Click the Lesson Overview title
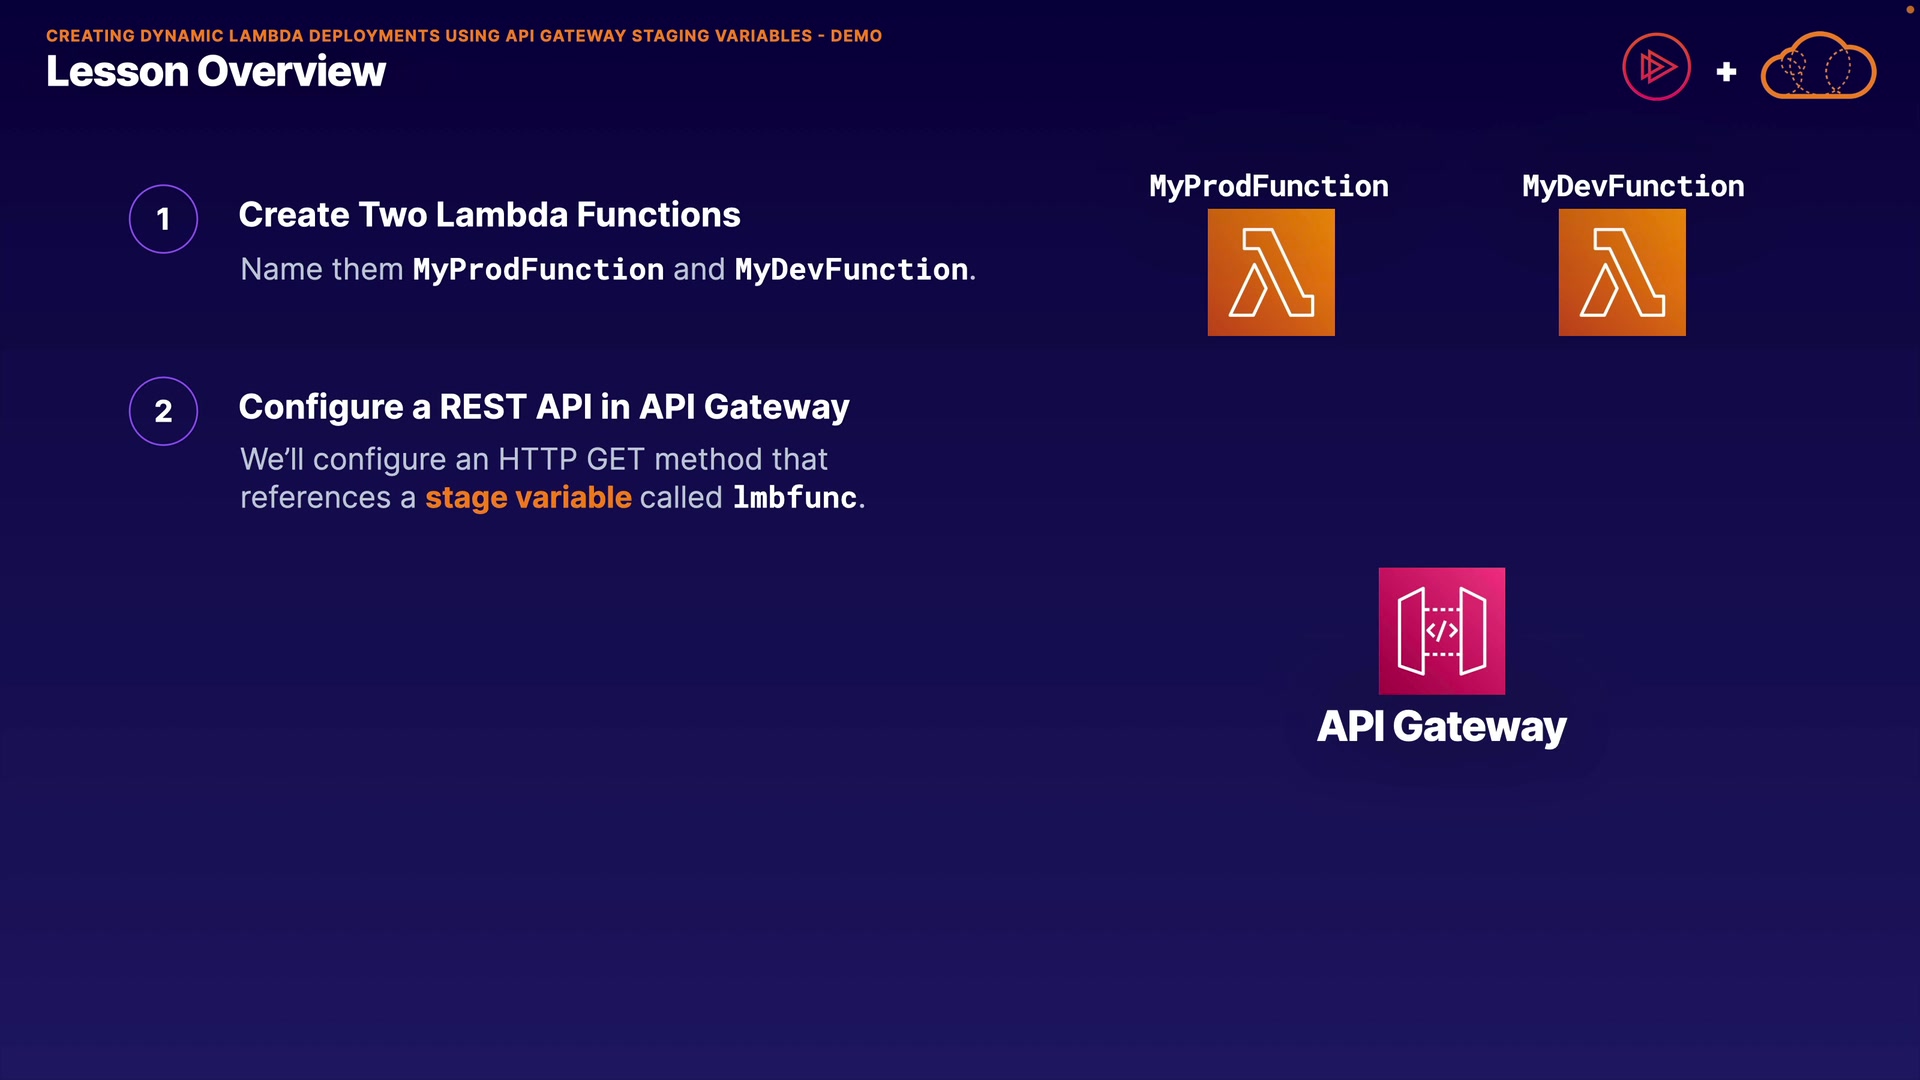1920x1080 pixels. pyautogui.click(x=216, y=72)
